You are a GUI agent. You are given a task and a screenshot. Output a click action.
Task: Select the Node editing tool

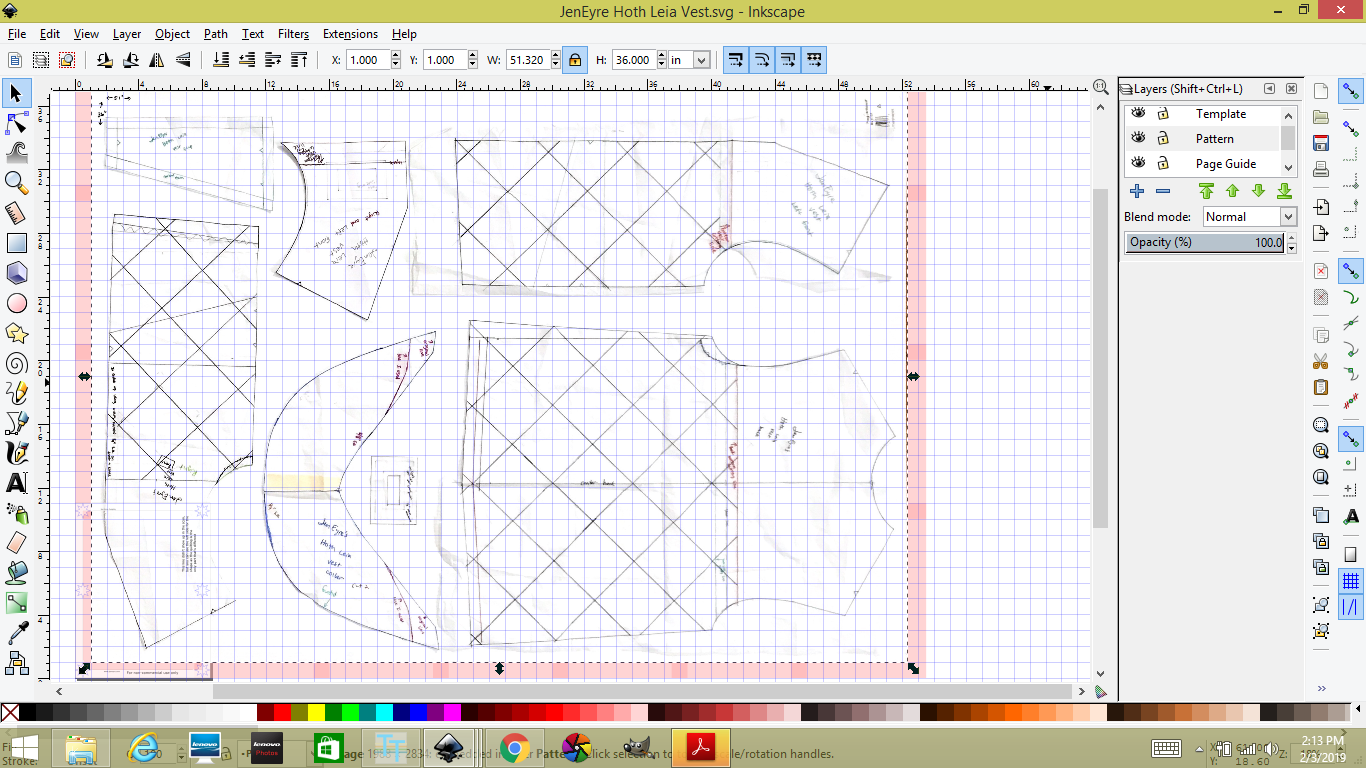(x=16, y=123)
